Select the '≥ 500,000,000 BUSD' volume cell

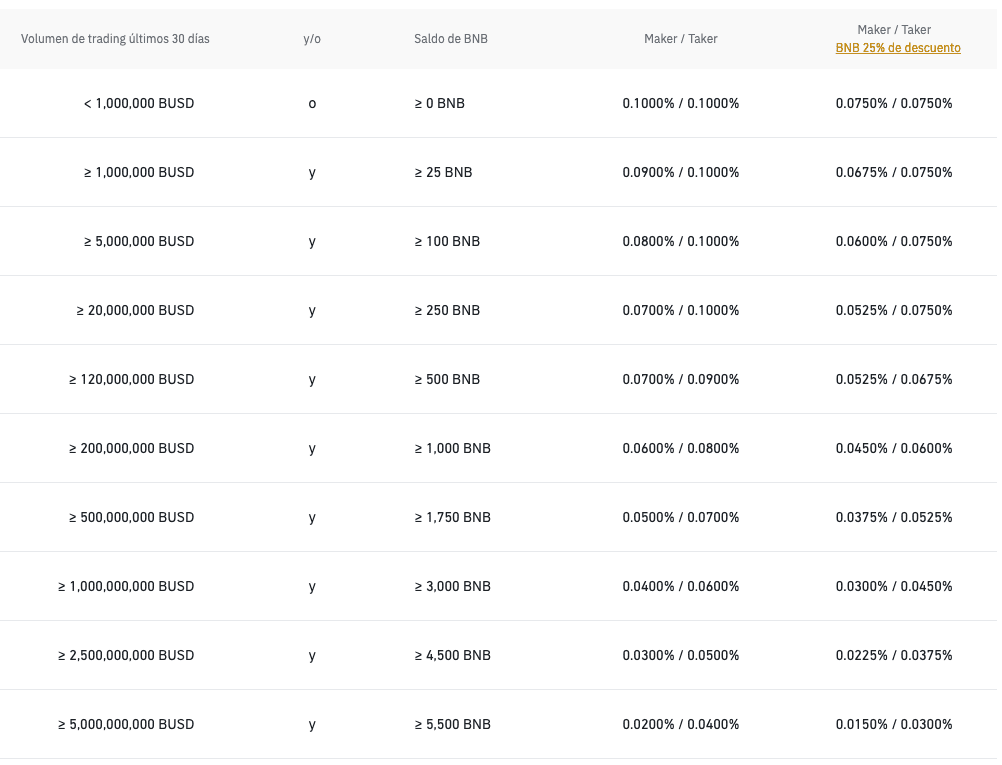click(131, 518)
